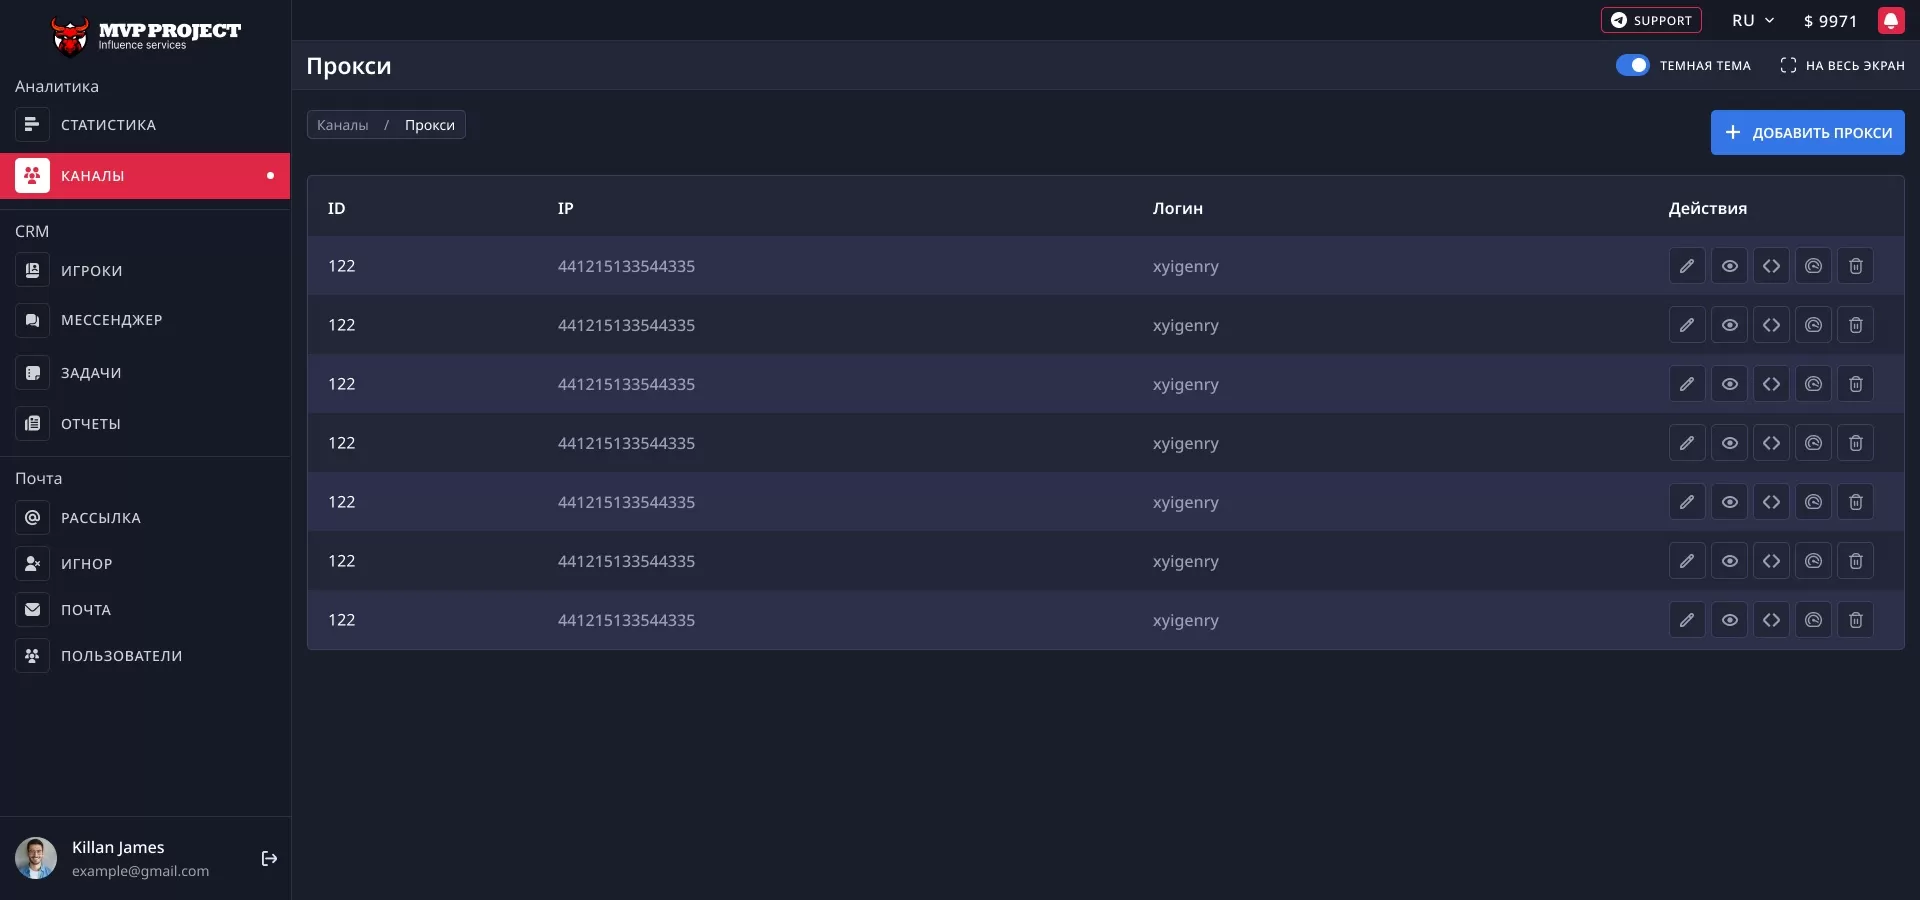1920x900 pixels.
Task: Open code view for the second proxy row
Action: tap(1771, 325)
